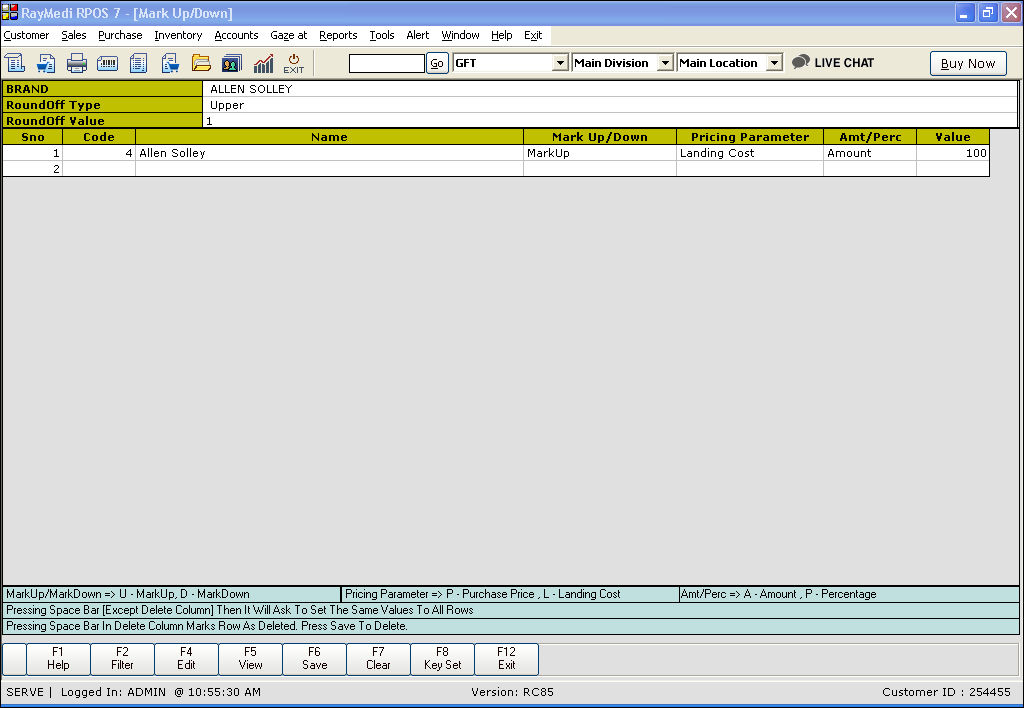Click the RoundOff Value field showing 1

[x=610, y=121]
